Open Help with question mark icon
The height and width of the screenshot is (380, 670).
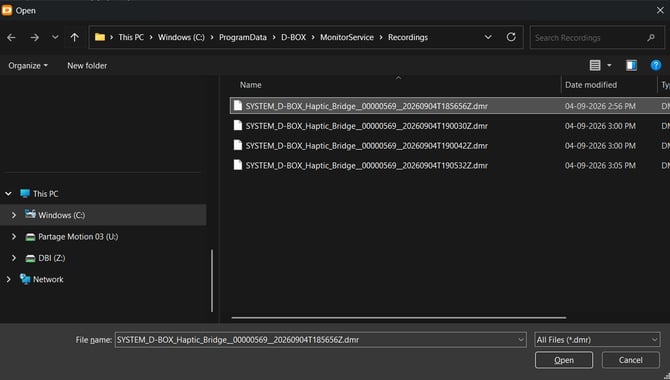(x=656, y=65)
